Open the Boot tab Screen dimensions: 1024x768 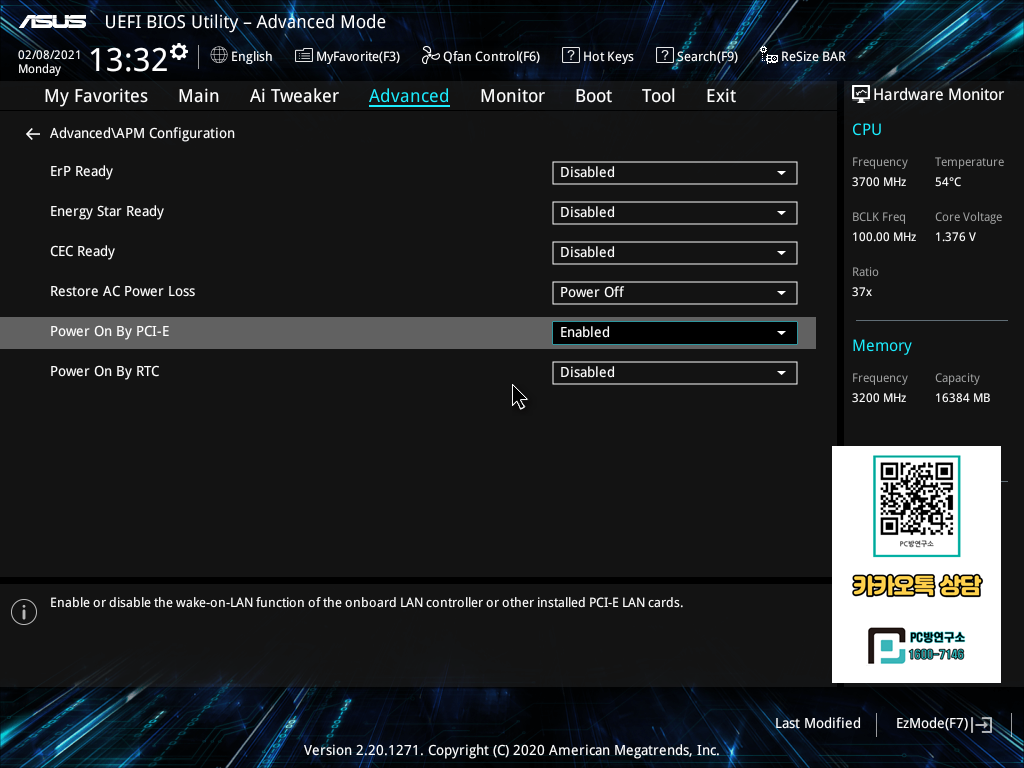click(x=593, y=96)
